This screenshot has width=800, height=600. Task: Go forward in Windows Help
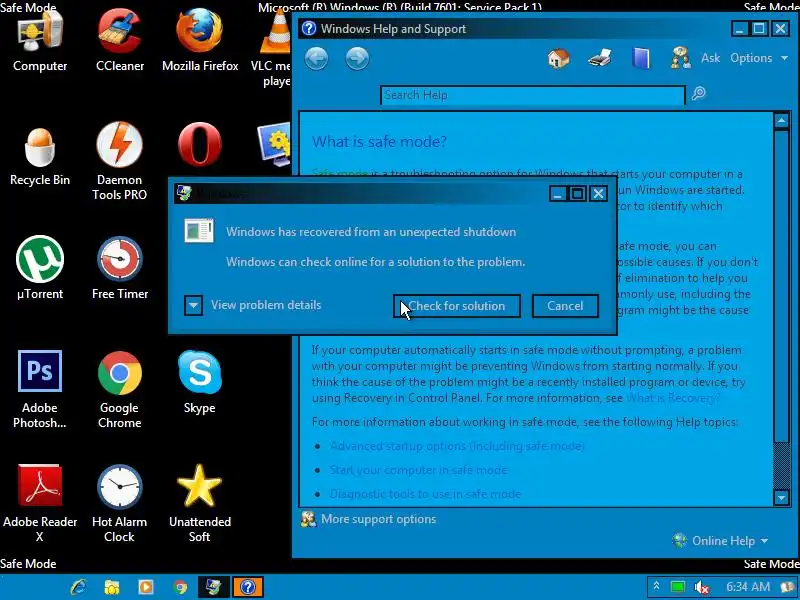tap(357, 59)
